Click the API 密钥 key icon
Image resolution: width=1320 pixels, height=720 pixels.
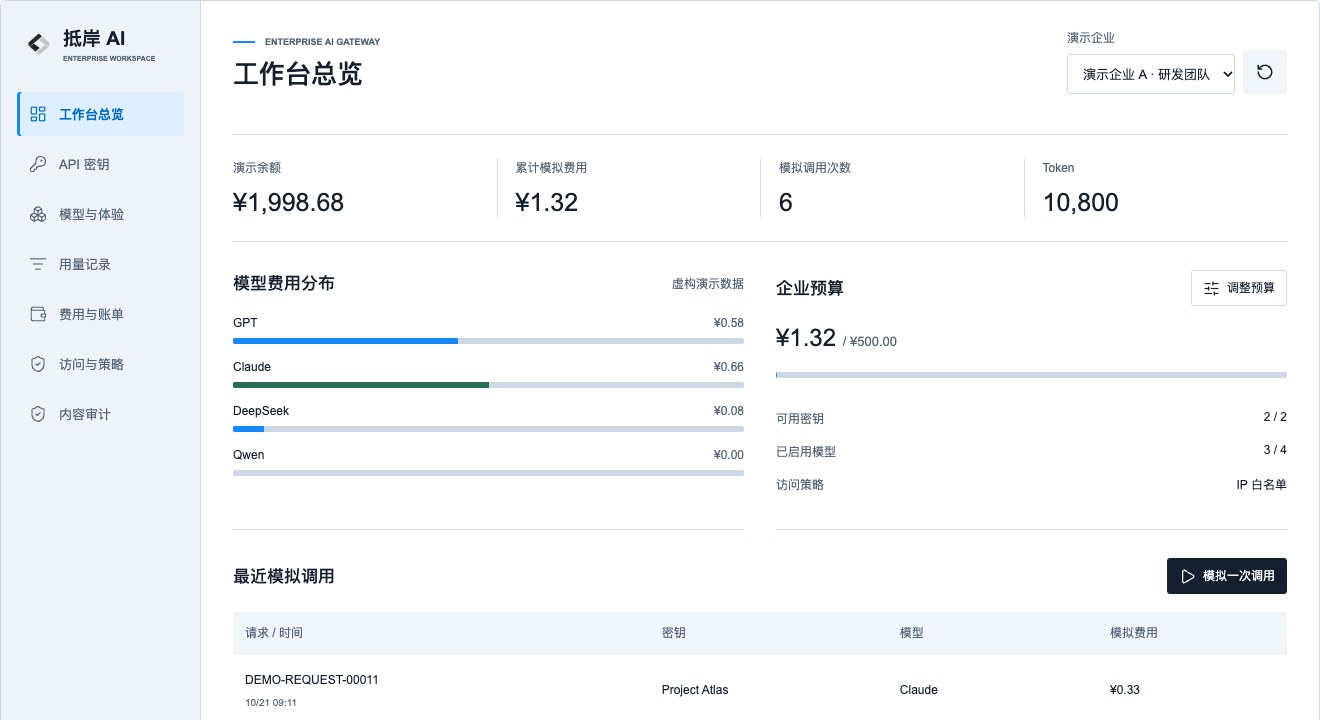[x=39, y=164]
